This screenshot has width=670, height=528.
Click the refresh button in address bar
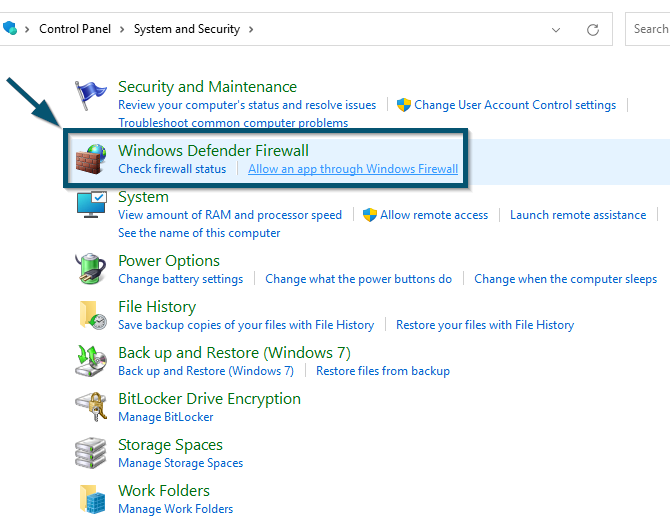point(593,29)
